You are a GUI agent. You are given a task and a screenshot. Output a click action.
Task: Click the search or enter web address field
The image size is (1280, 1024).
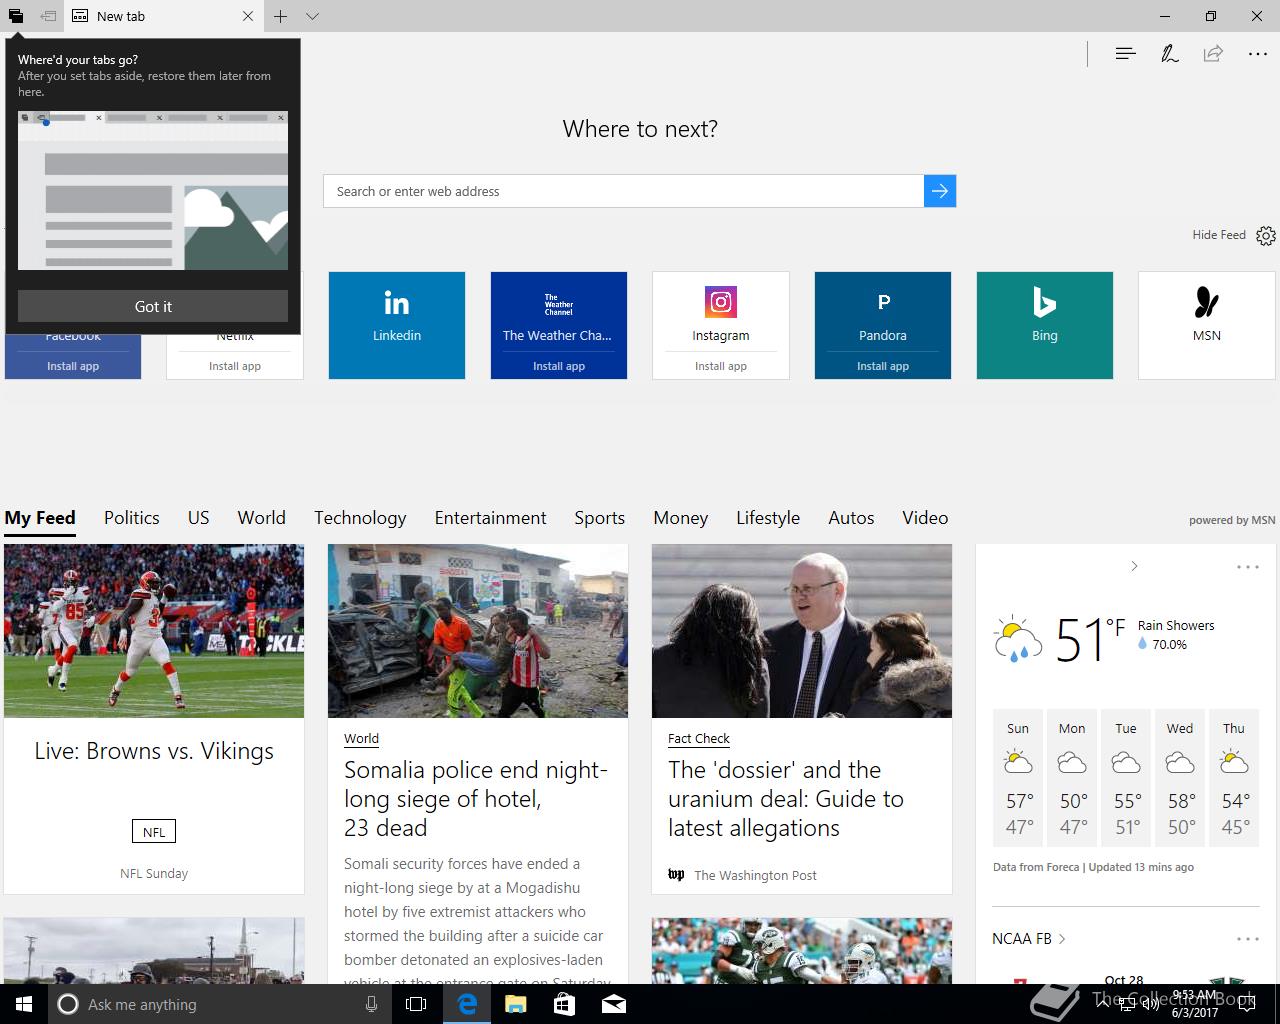pos(623,191)
